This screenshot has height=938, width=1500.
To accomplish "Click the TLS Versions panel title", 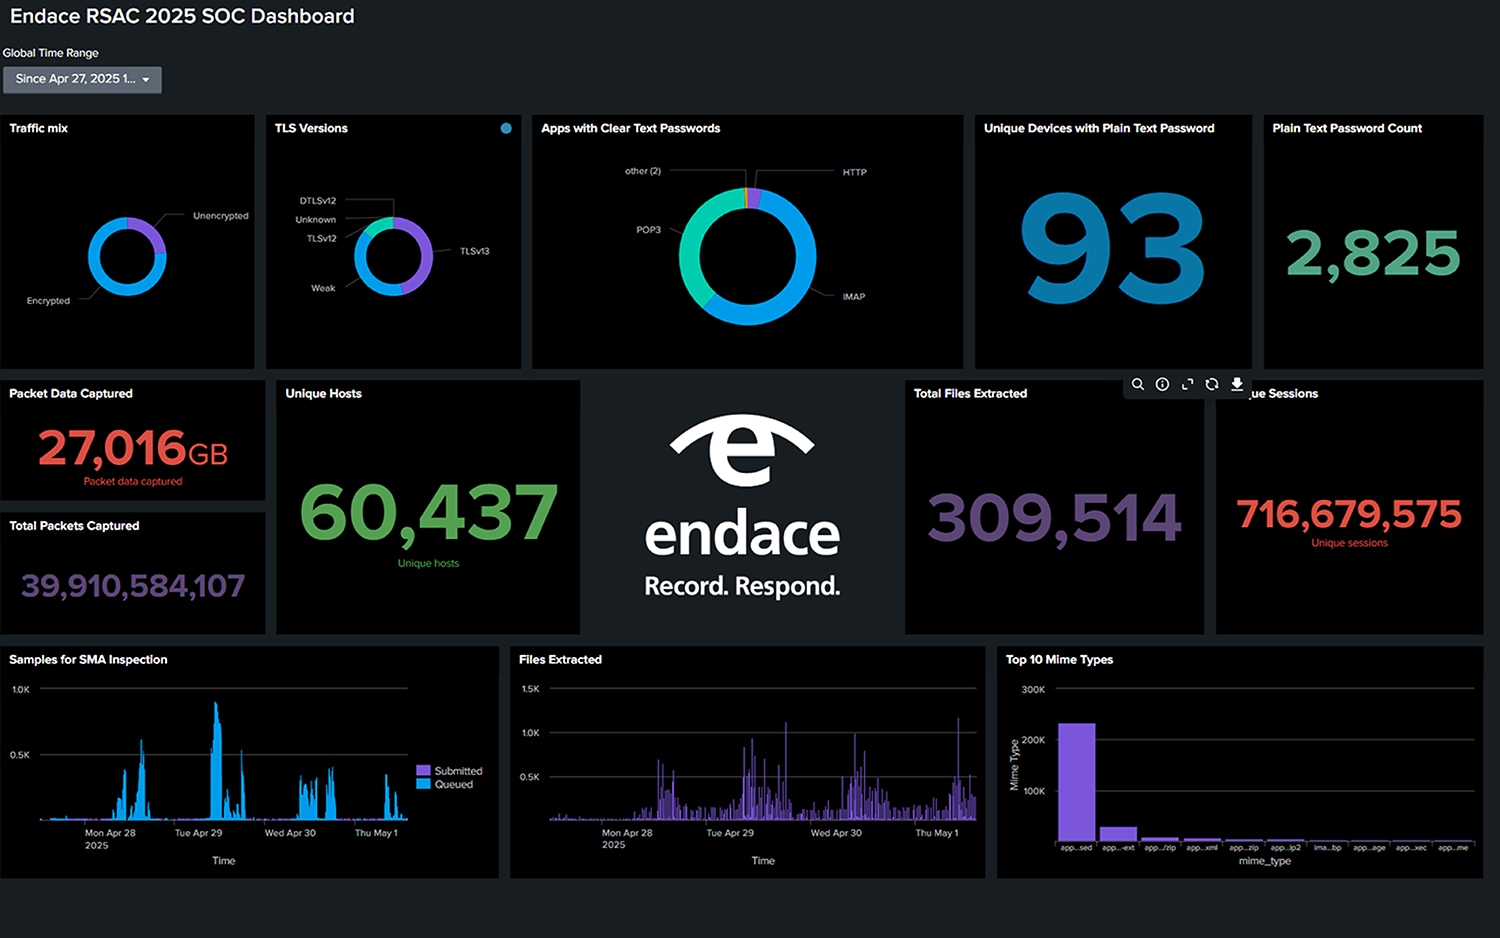I will tap(311, 128).
